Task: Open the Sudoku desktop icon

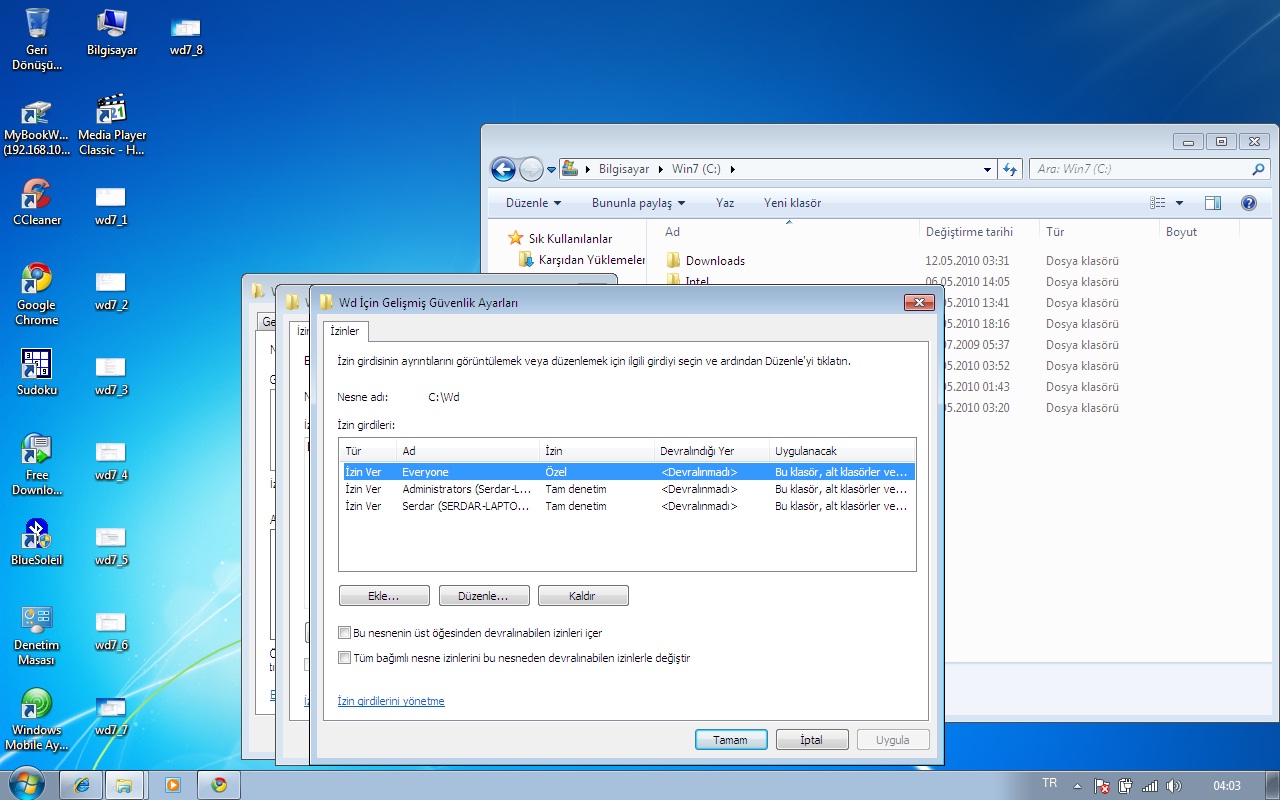Action: (x=37, y=372)
